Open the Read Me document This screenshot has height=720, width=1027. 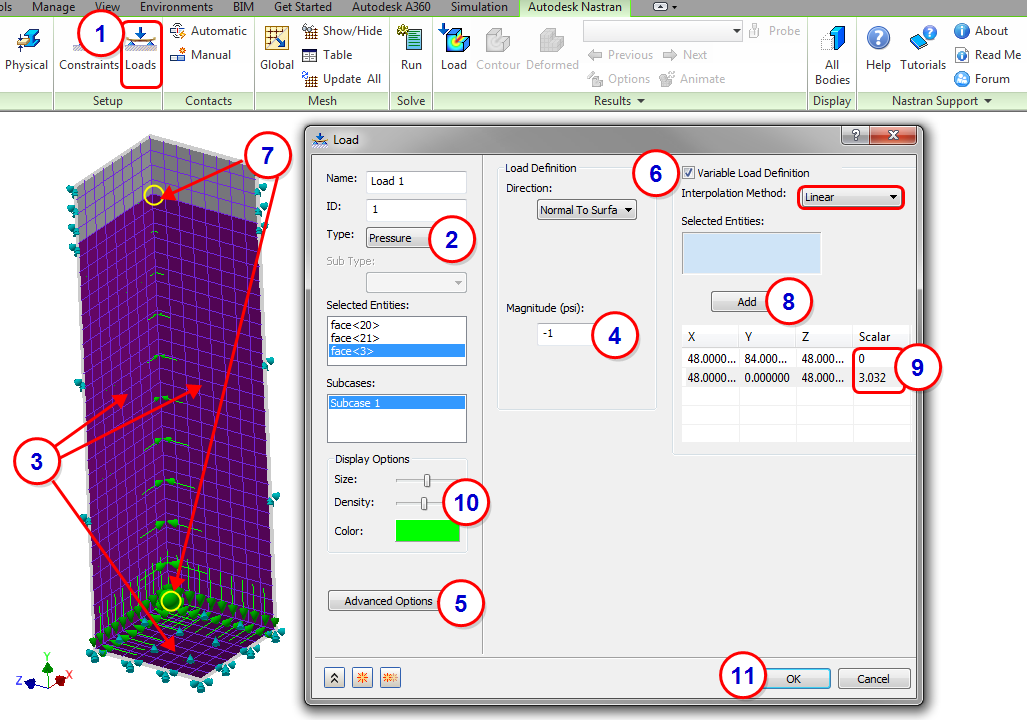point(988,55)
